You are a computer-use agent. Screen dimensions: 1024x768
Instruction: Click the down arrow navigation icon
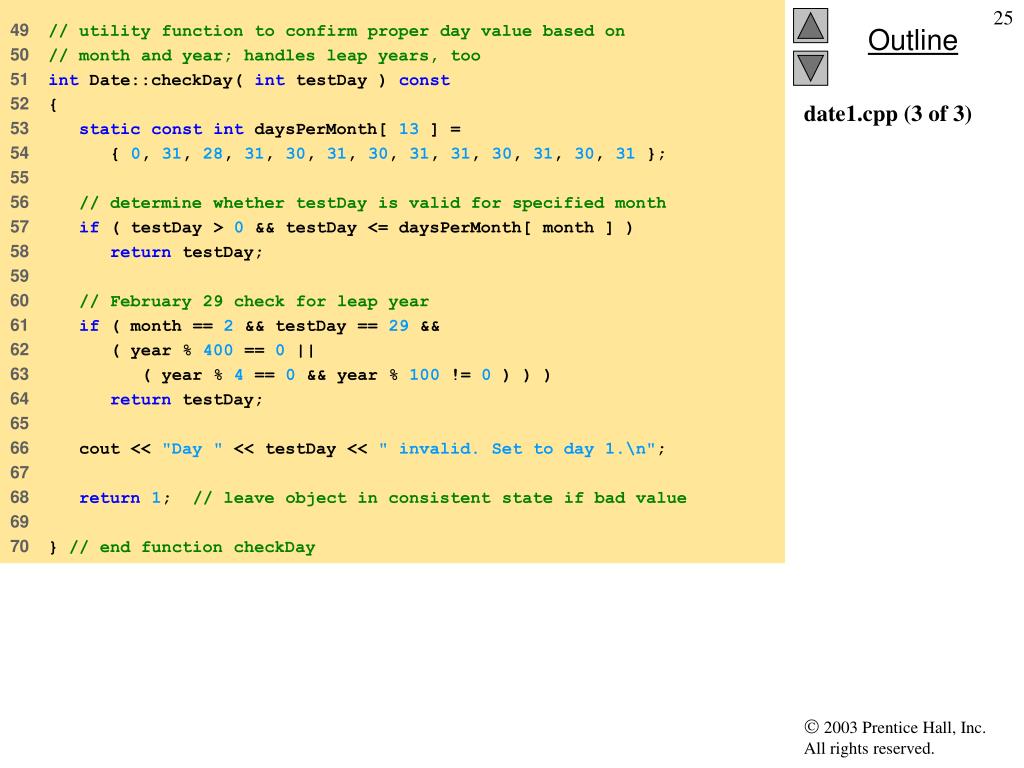pos(812,68)
